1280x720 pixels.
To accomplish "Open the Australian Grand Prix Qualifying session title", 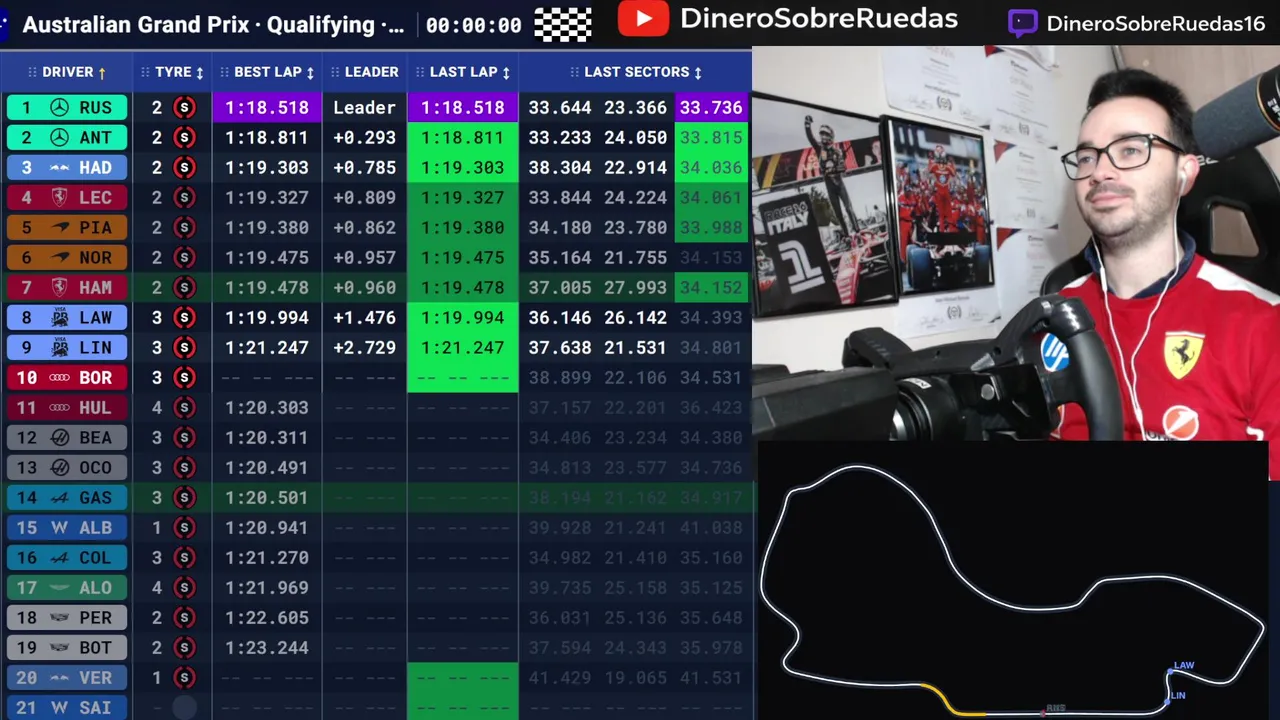I will coord(213,25).
